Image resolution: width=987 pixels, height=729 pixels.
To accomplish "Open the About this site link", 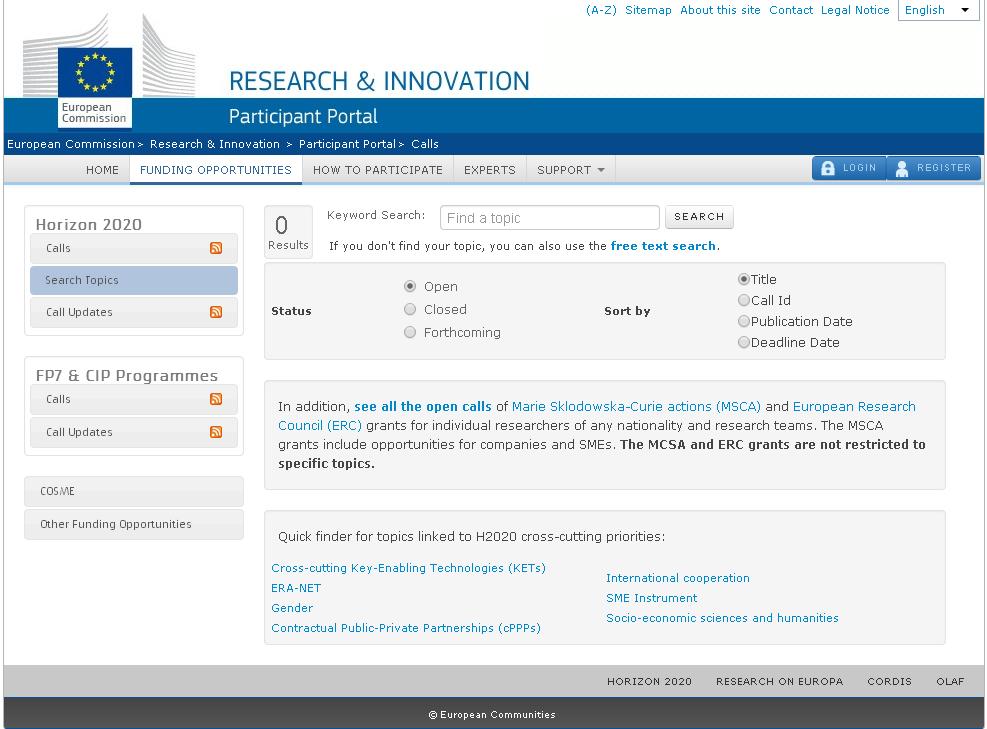I will tap(720, 10).
